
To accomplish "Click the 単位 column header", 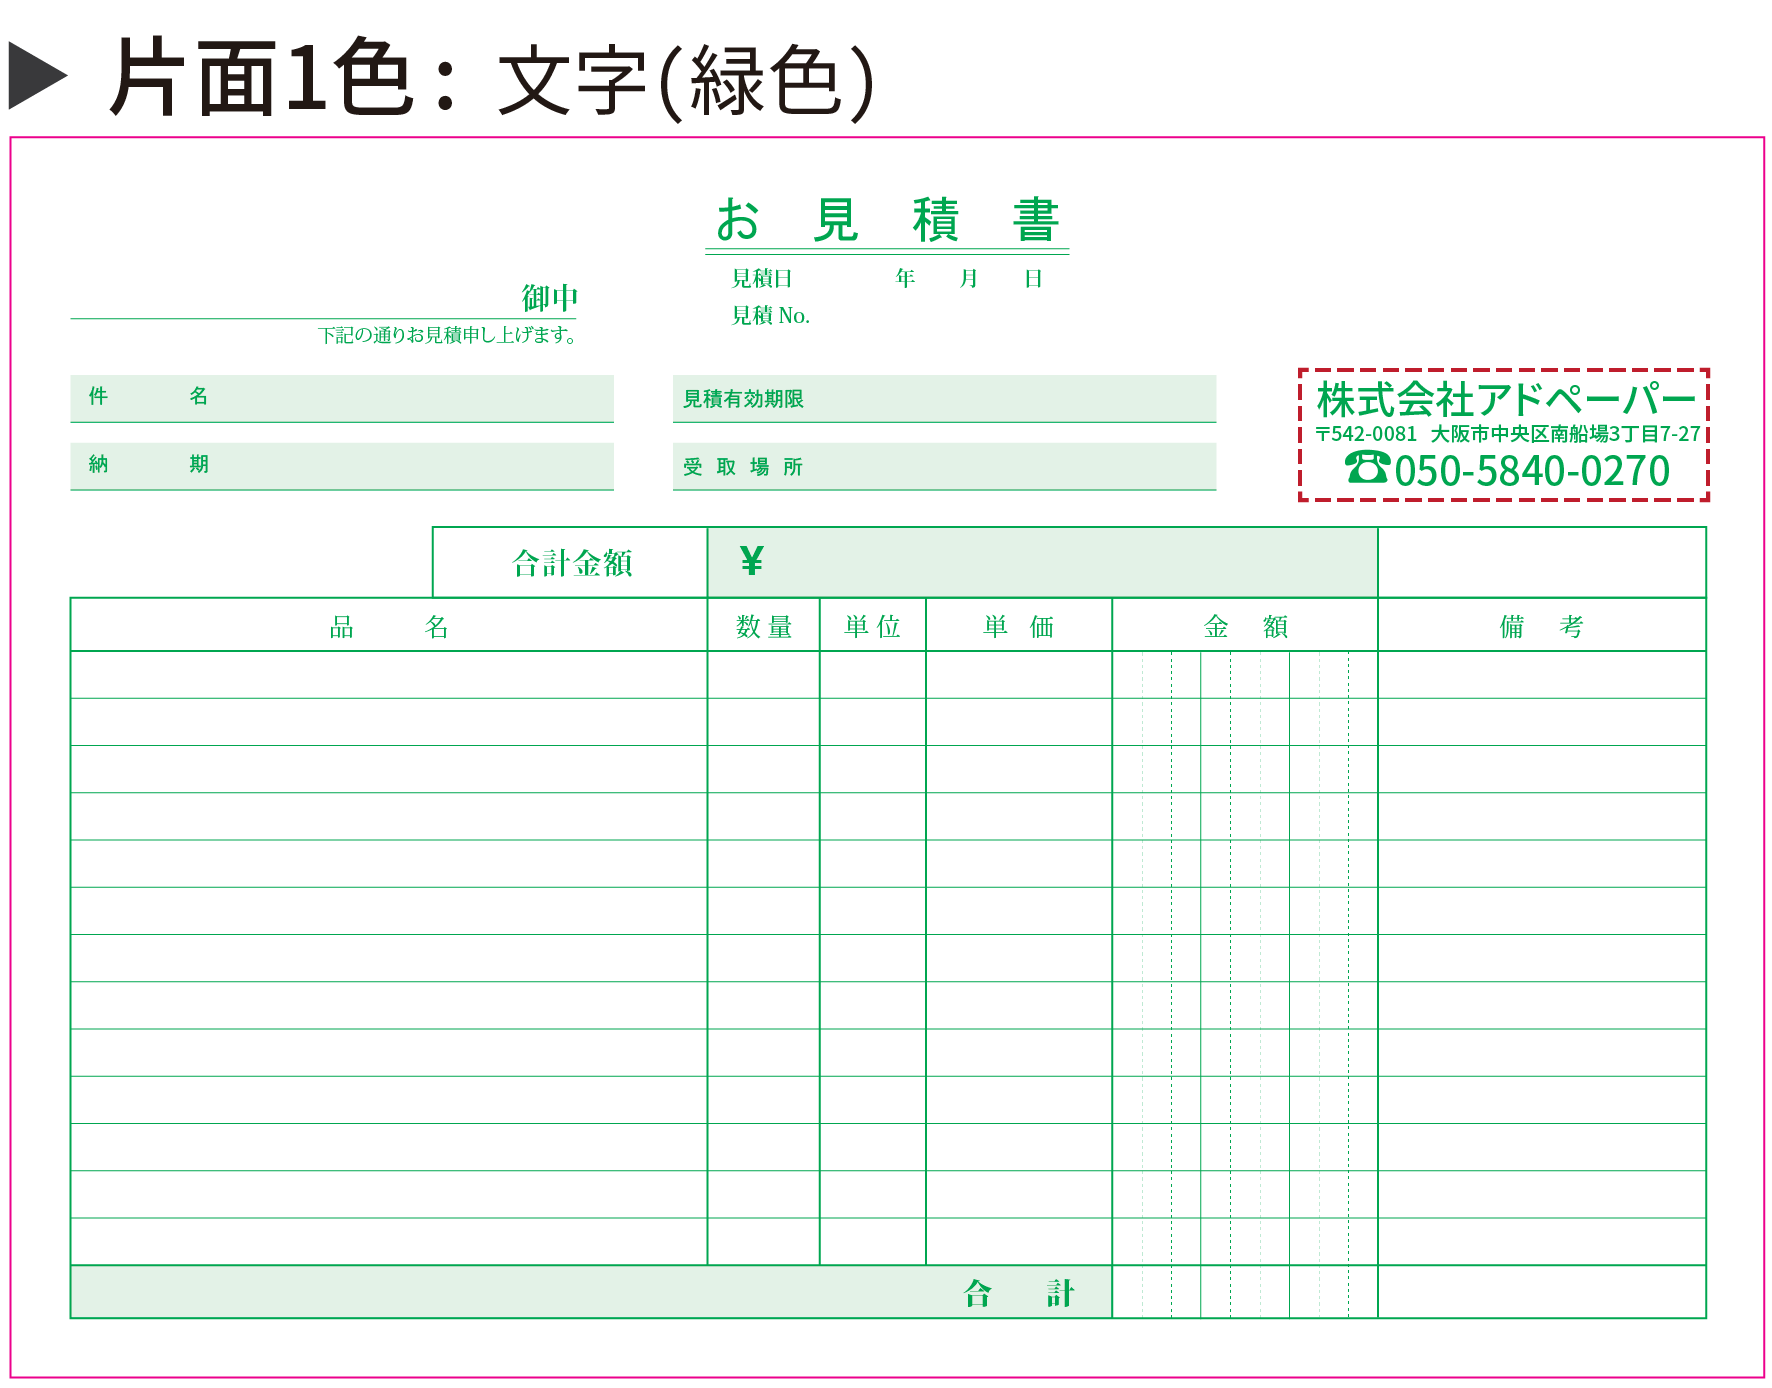I will coord(872,626).
